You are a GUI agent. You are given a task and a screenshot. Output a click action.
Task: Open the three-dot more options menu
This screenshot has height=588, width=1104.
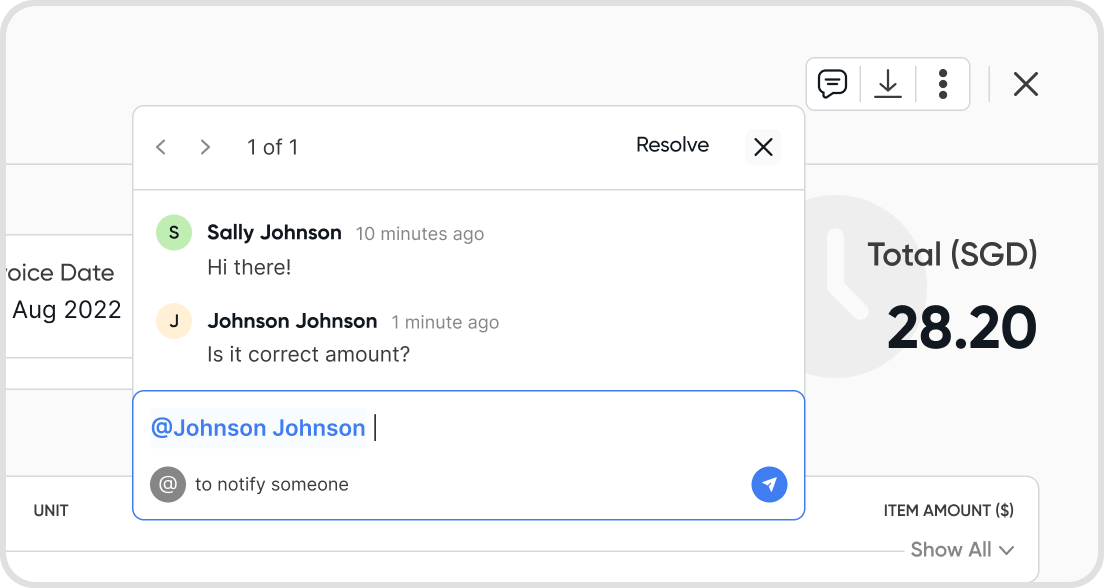click(x=943, y=84)
